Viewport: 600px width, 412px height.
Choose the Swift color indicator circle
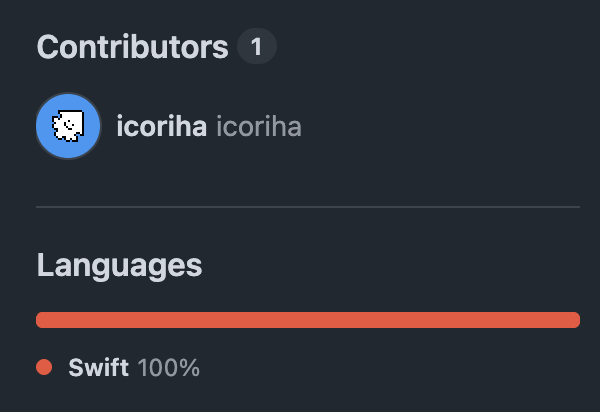point(44,367)
